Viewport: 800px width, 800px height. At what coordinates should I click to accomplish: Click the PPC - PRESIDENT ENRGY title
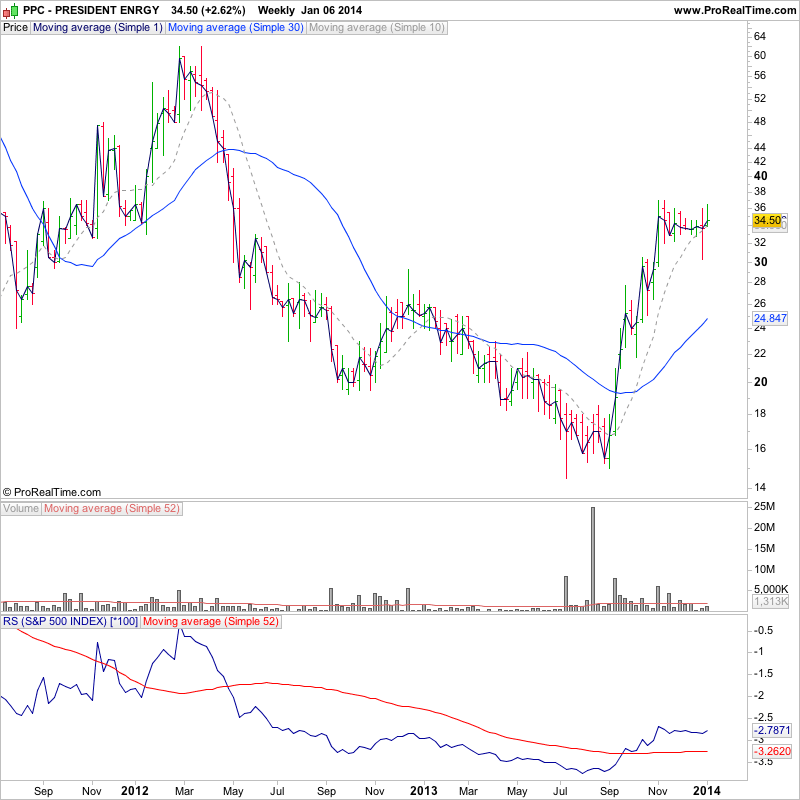click(x=91, y=10)
